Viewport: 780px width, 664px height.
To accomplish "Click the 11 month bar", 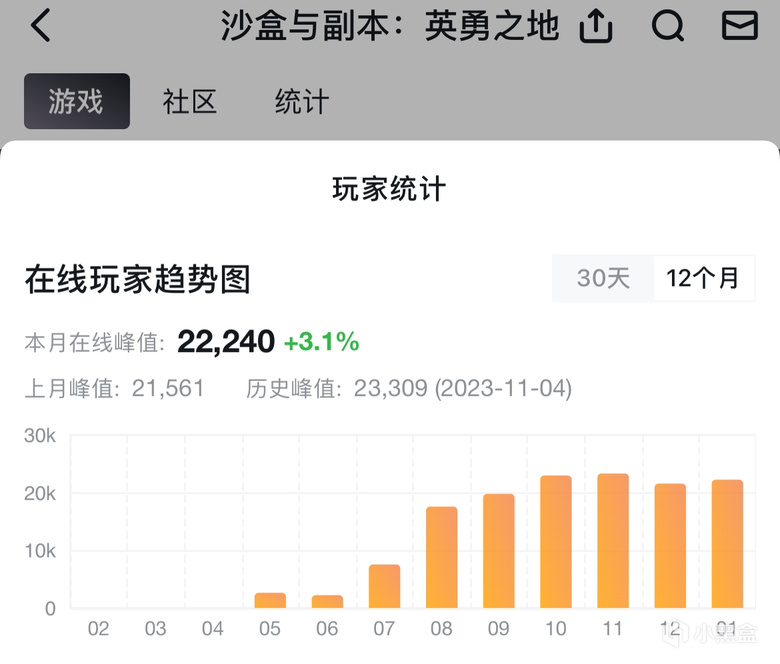I will tap(613, 541).
